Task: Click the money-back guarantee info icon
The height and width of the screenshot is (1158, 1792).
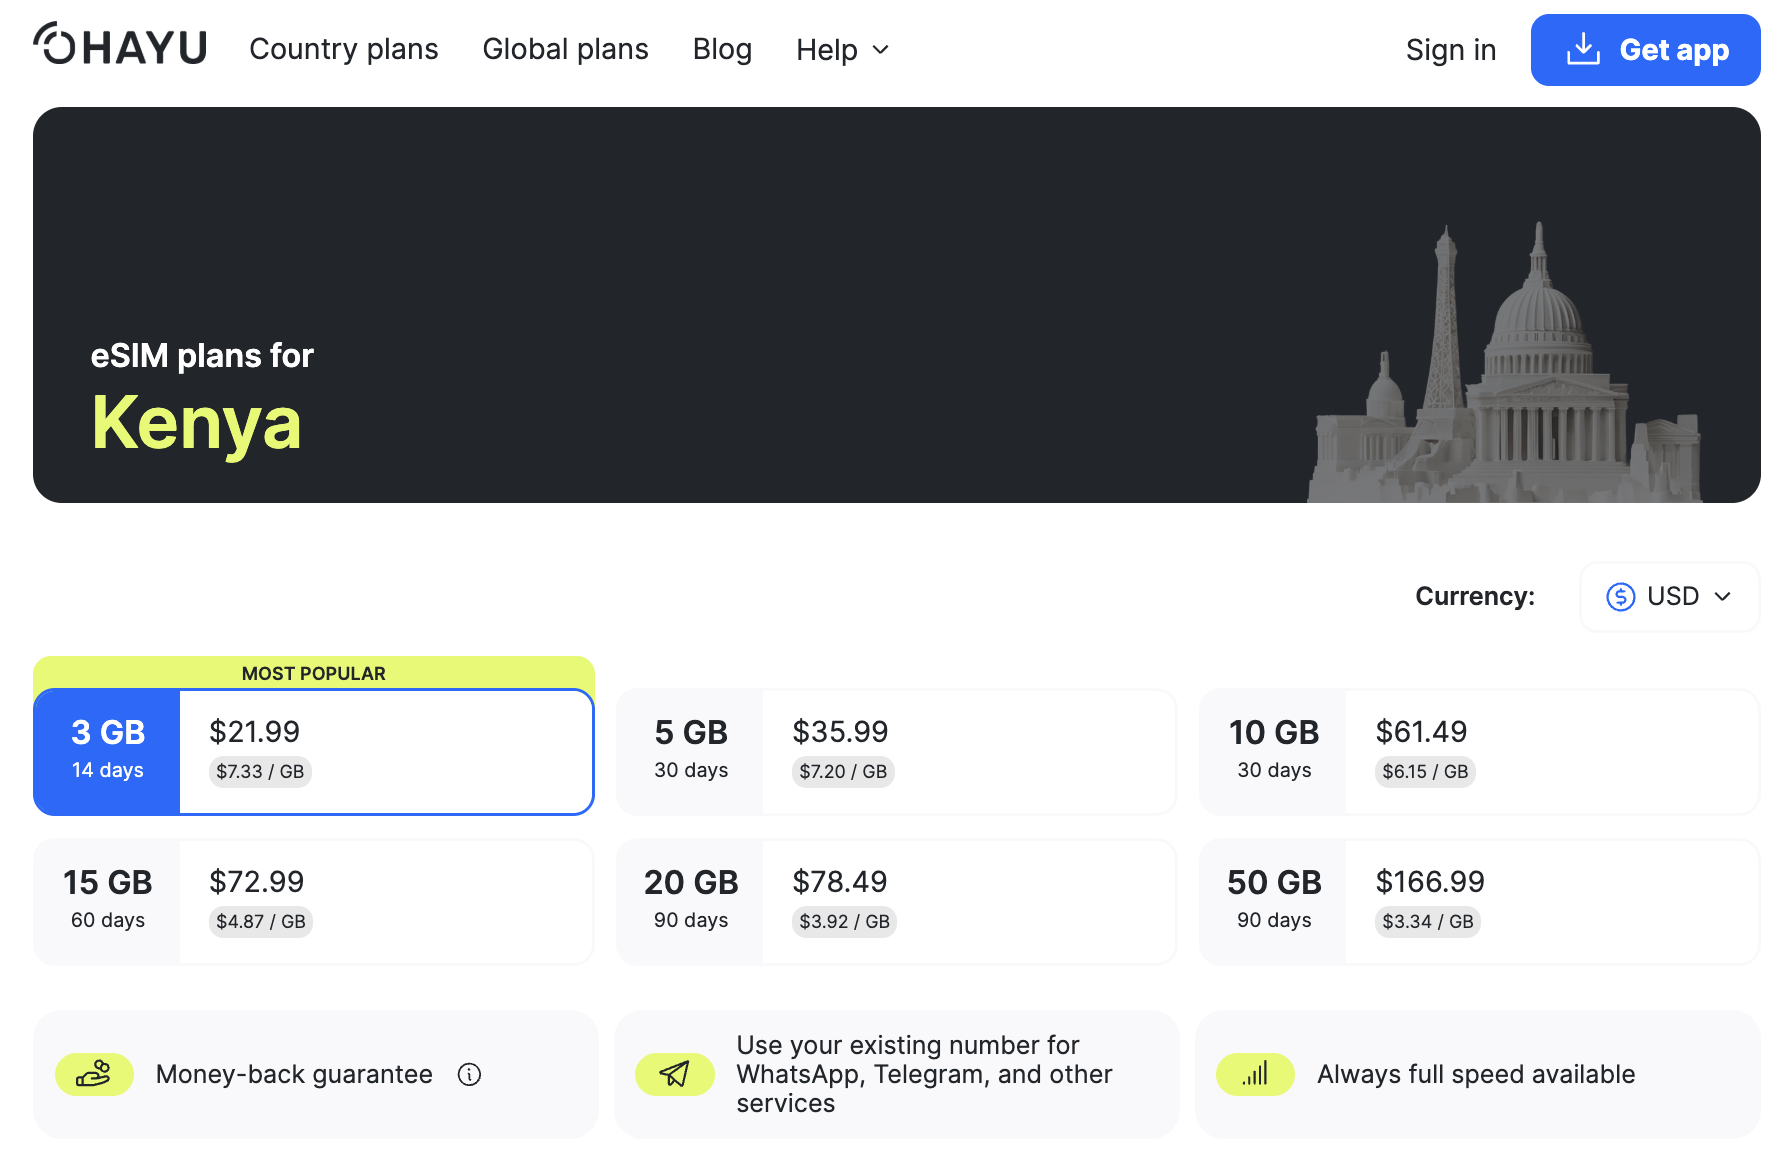Action: click(x=469, y=1074)
